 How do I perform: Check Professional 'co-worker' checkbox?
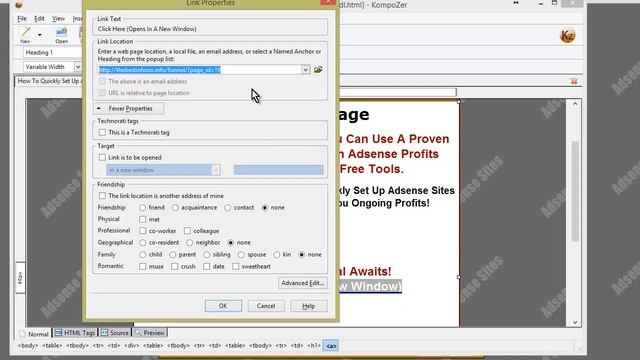(142, 231)
